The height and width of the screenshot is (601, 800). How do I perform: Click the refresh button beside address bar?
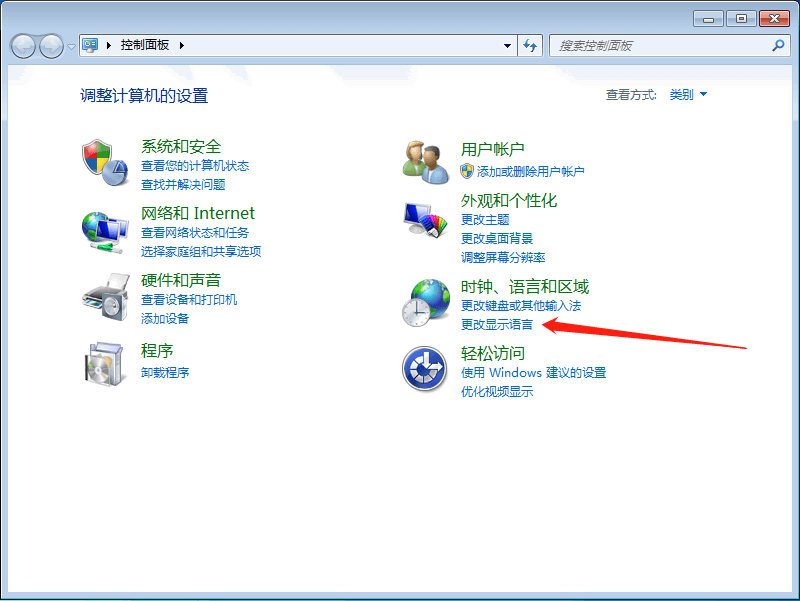click(x=530, y=46)
